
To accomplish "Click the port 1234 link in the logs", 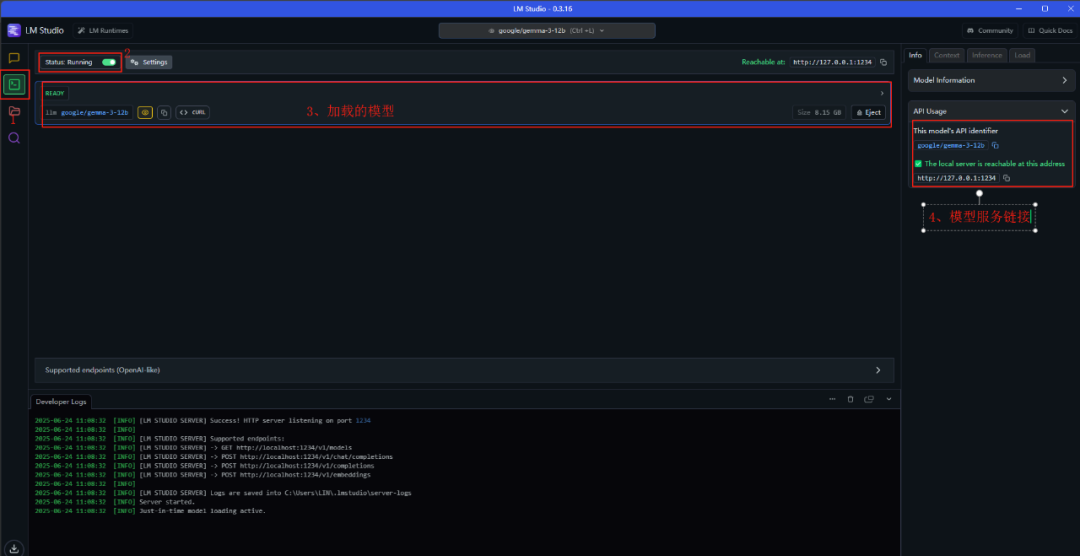I will point(363,420).
